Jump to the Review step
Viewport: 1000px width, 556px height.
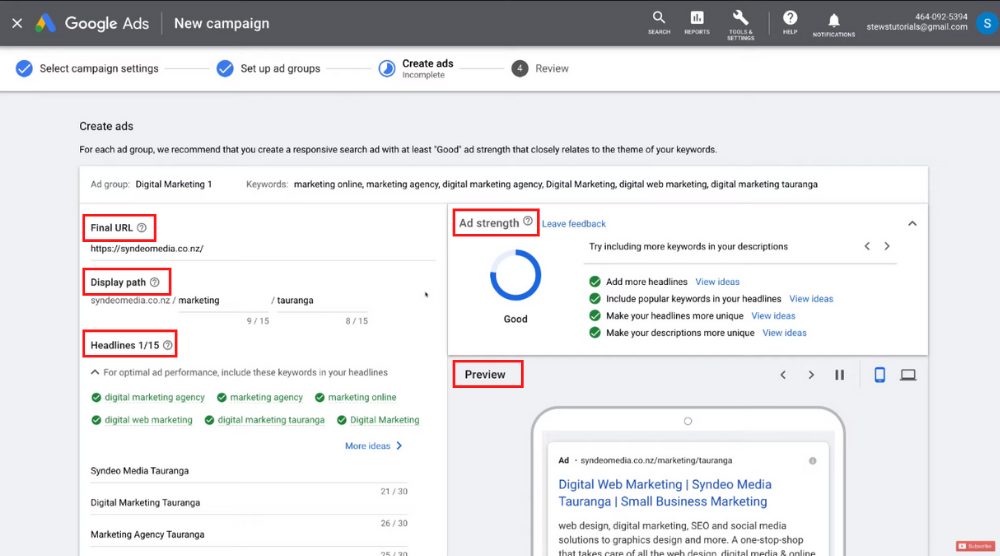click(540, 68)
